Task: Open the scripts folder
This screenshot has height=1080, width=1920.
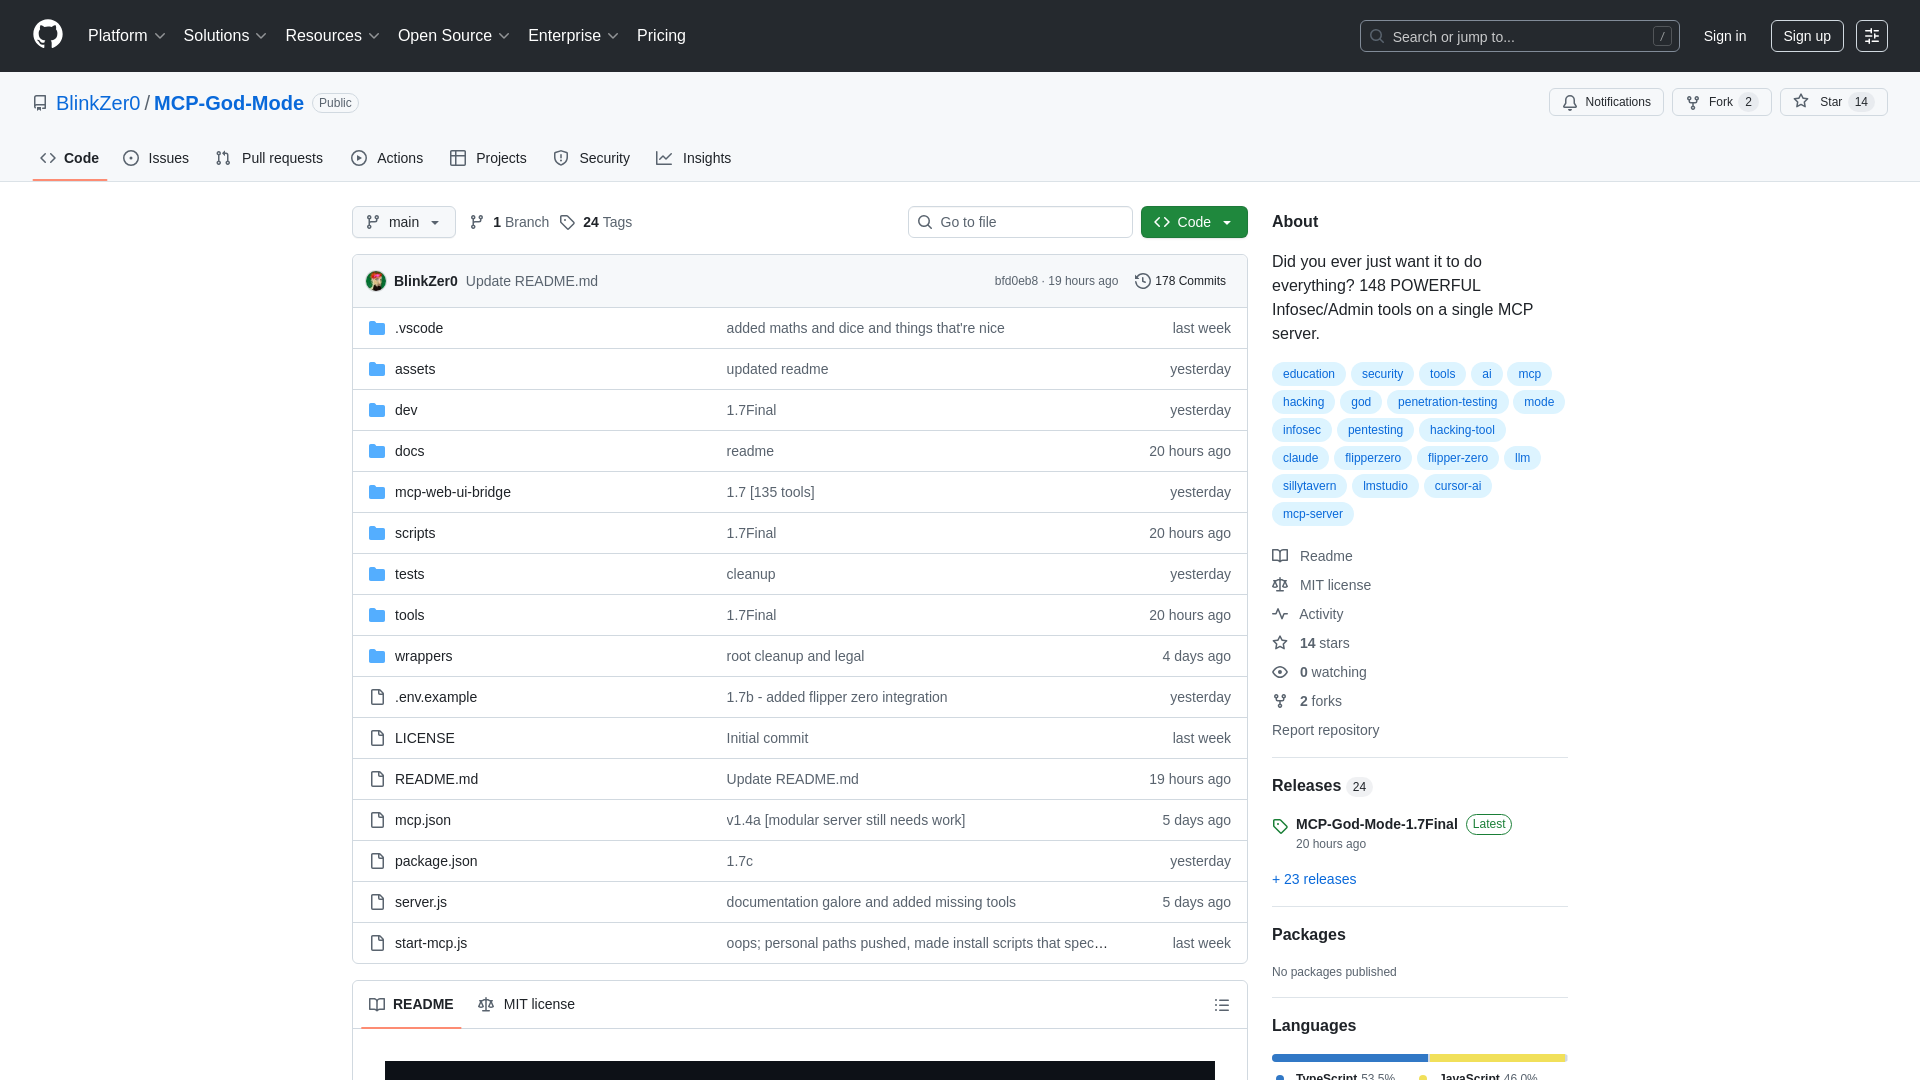Action: point(415,533)
